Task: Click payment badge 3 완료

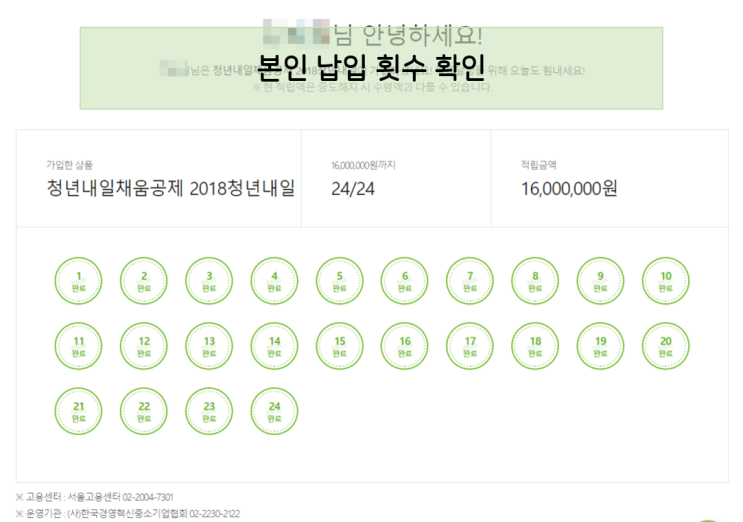Action: [x=209, y=281]
